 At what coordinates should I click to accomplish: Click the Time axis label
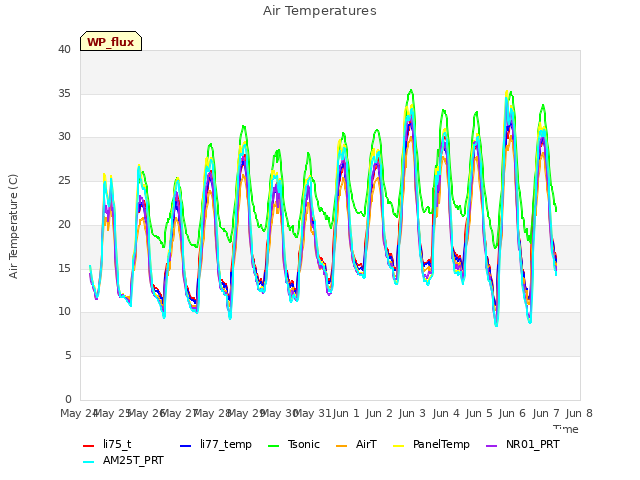566,429
